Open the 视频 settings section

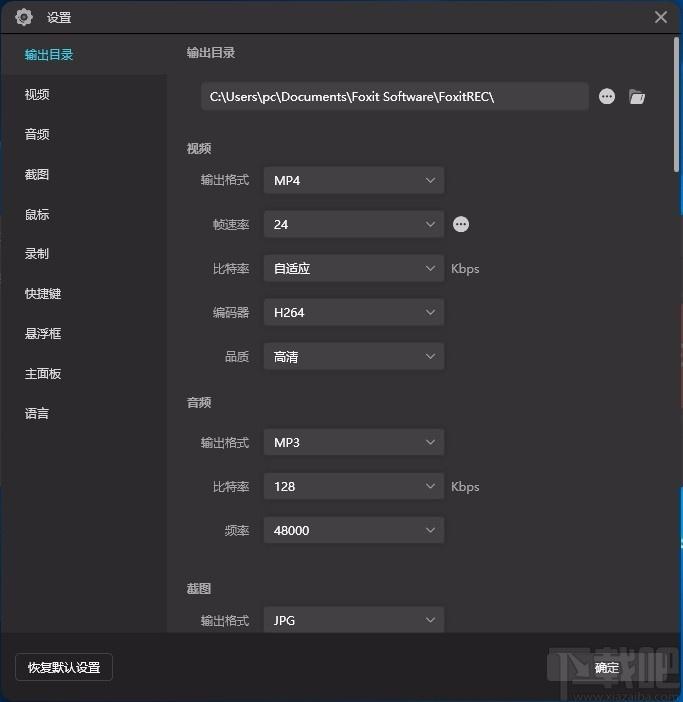click(37, 94)
